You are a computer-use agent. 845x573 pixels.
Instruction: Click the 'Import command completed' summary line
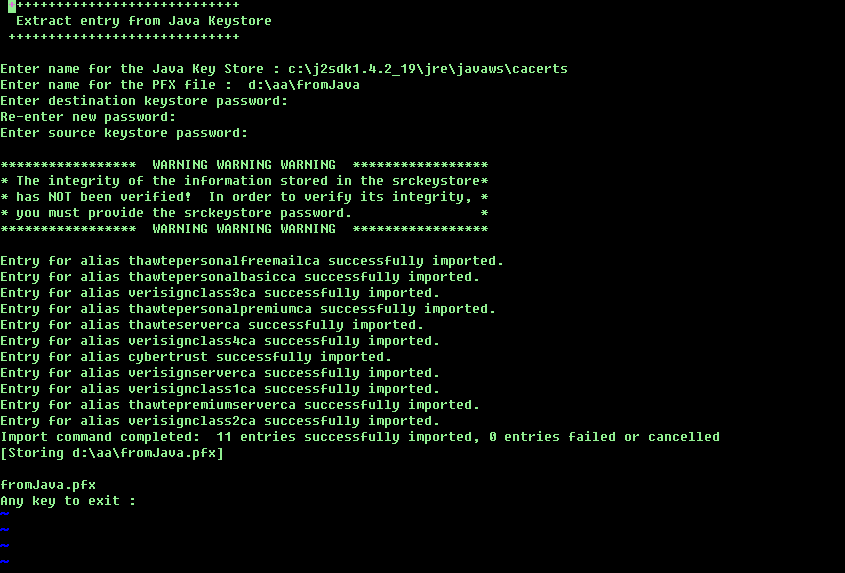(360, 437)
